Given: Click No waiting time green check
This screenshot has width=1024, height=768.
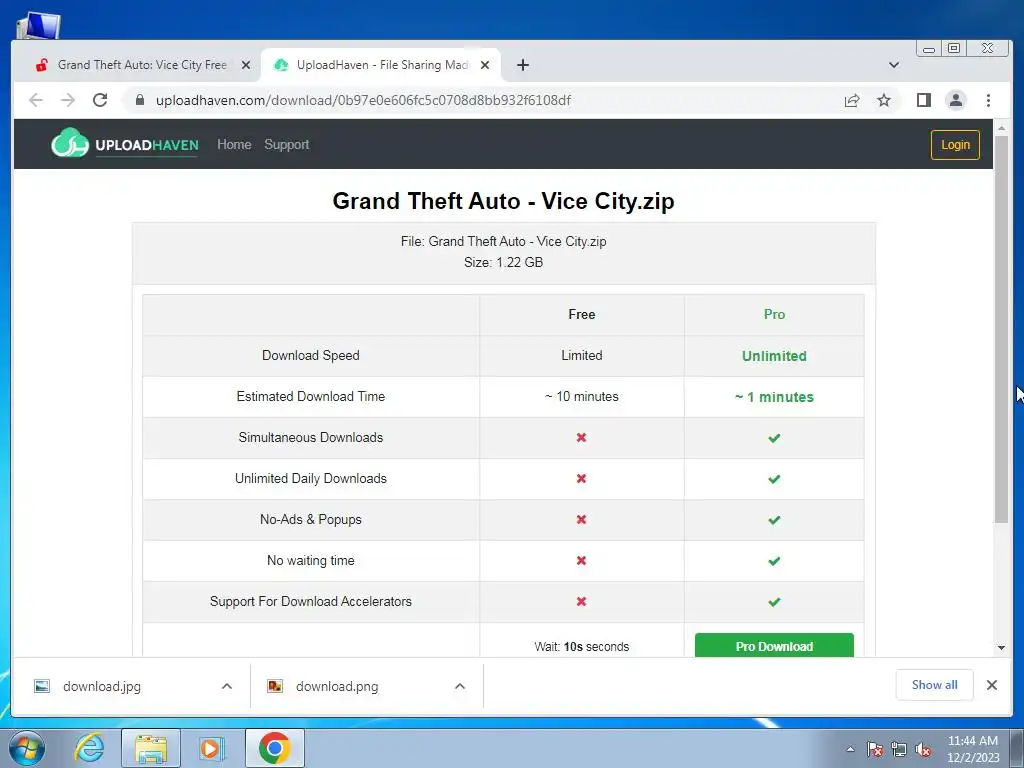Looking at the screenshot, I should click(x=774, y=561).
